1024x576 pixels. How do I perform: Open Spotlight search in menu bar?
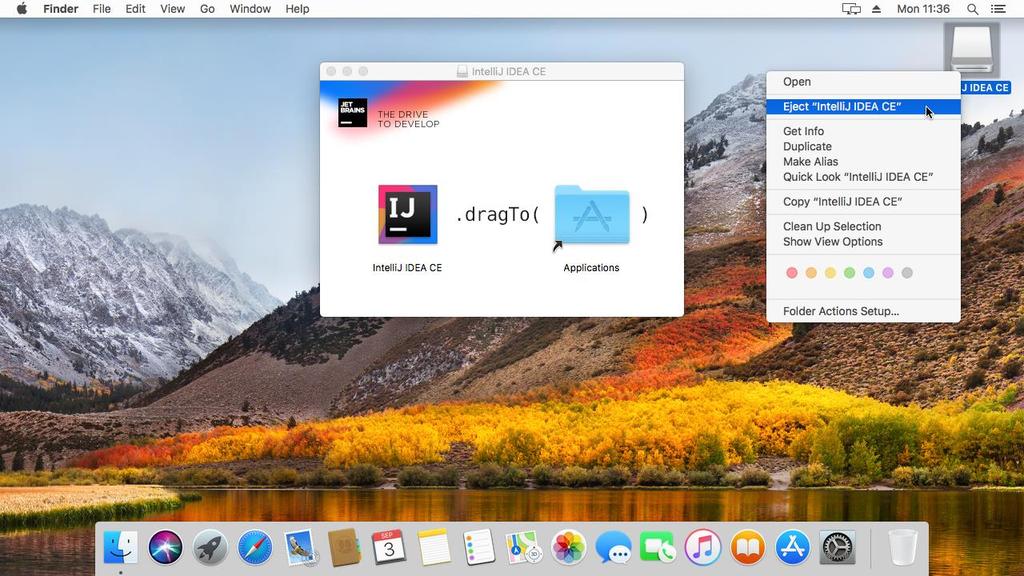tap(972, 8)
